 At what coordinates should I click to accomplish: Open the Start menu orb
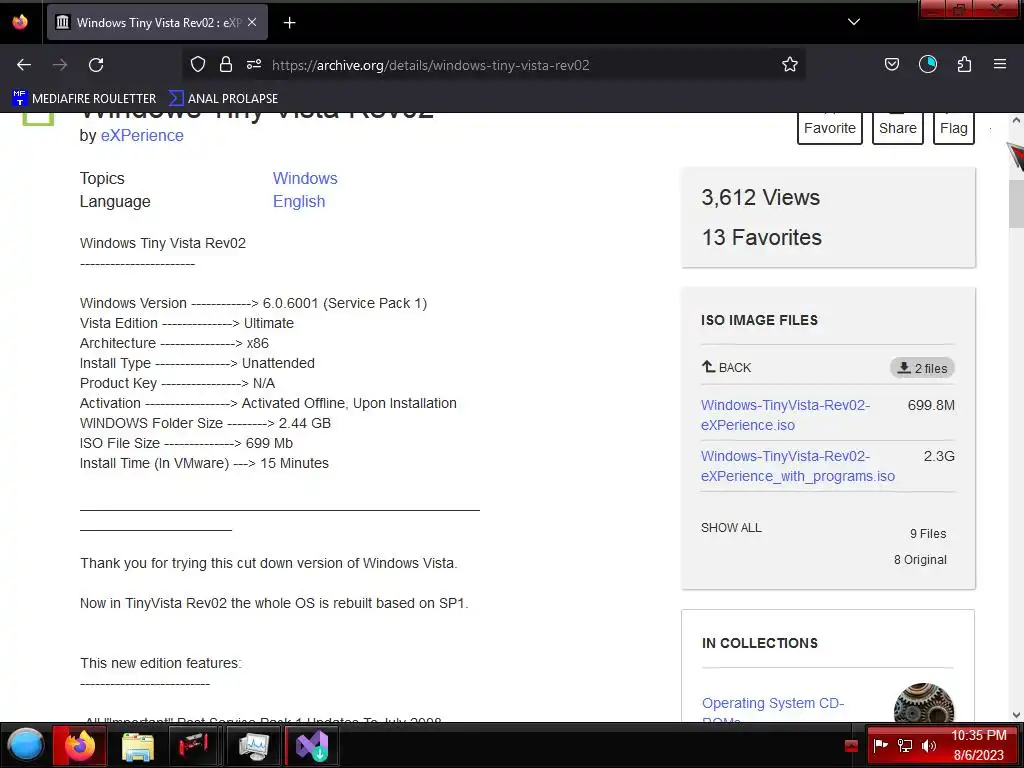click(25, 745)
